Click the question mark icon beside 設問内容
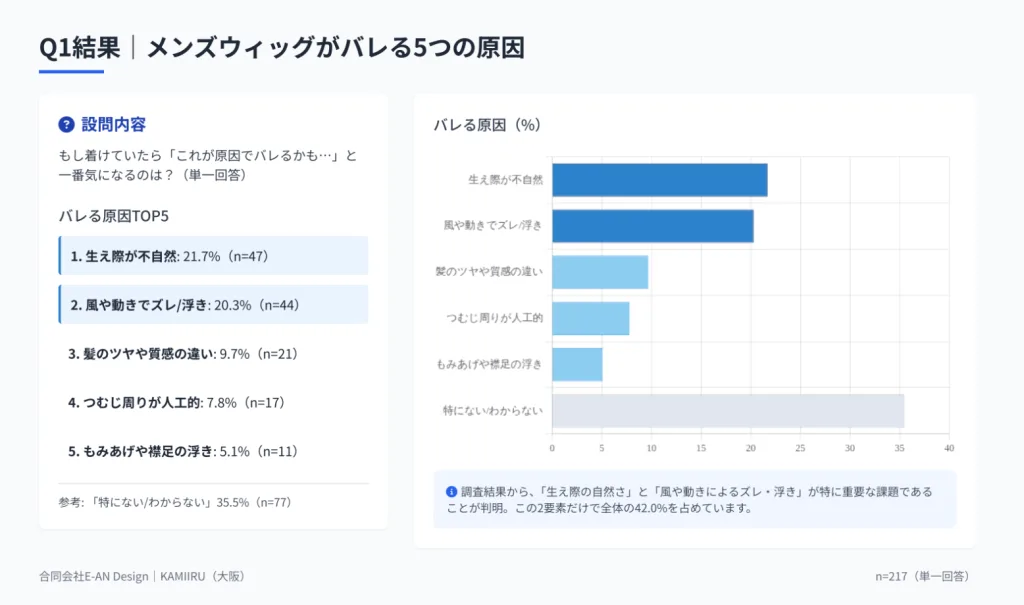1024x605 pixels. (67, 125)
